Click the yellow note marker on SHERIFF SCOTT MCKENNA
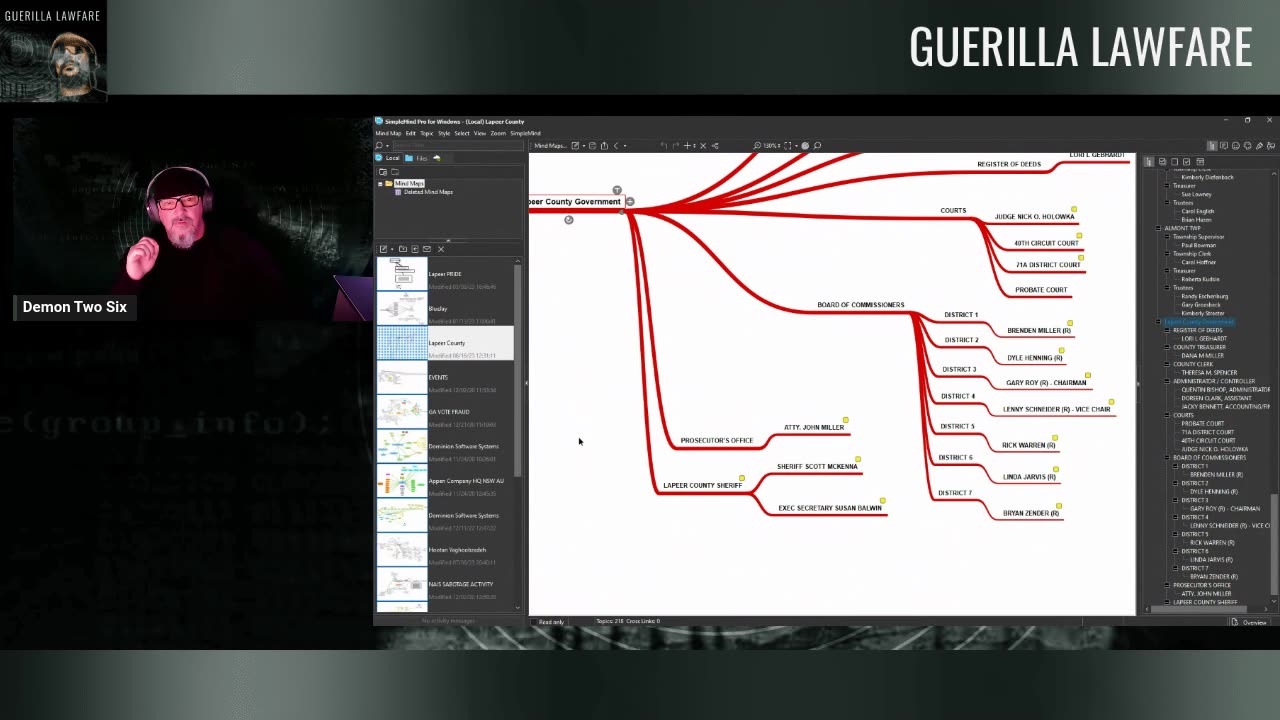This screenshot has height=720, width=1280. [x=857, y=459]
